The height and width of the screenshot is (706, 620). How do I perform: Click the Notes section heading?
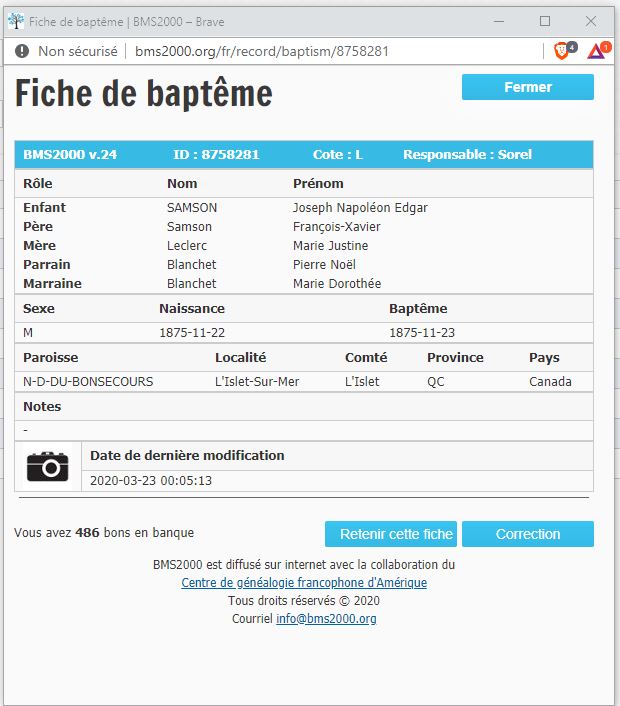[x=42, y=406]
